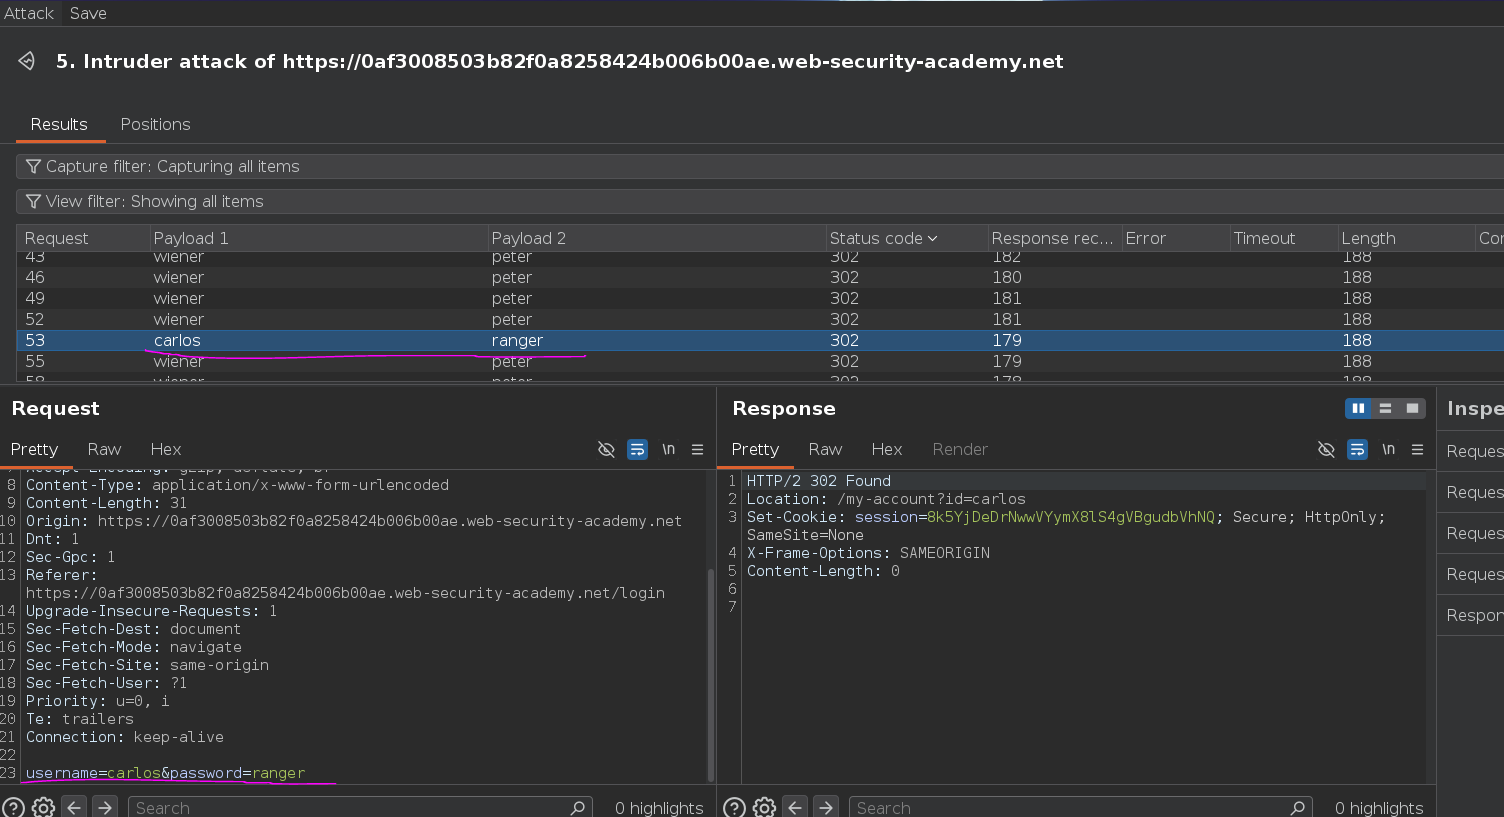The width and height of the screenshot is (1504, 817).
Task: Open the View filter settings bar
Action: pyautogui.click(x=760, y=201)
